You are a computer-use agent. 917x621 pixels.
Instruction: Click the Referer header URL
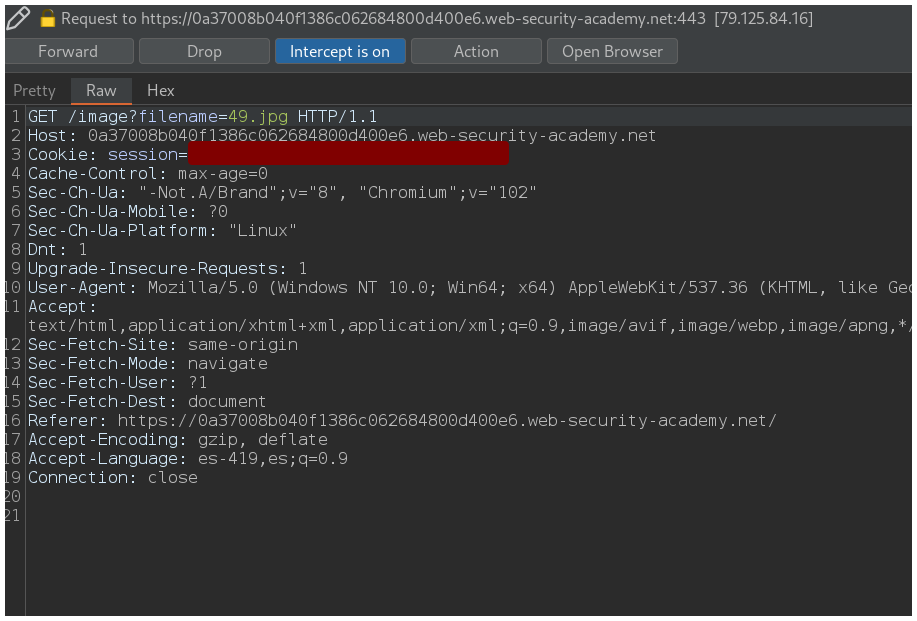tap(446, 421)
